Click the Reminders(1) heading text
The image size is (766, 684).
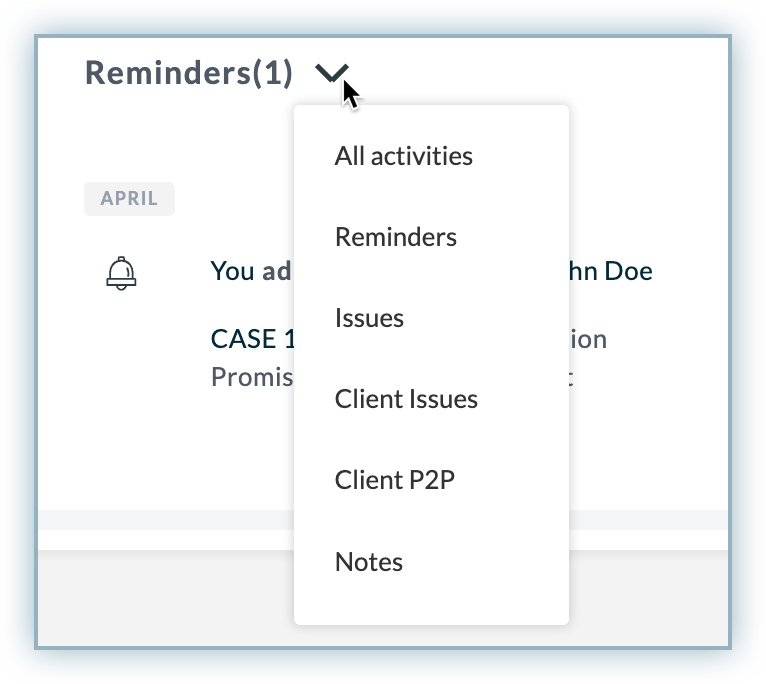(189, 73)
